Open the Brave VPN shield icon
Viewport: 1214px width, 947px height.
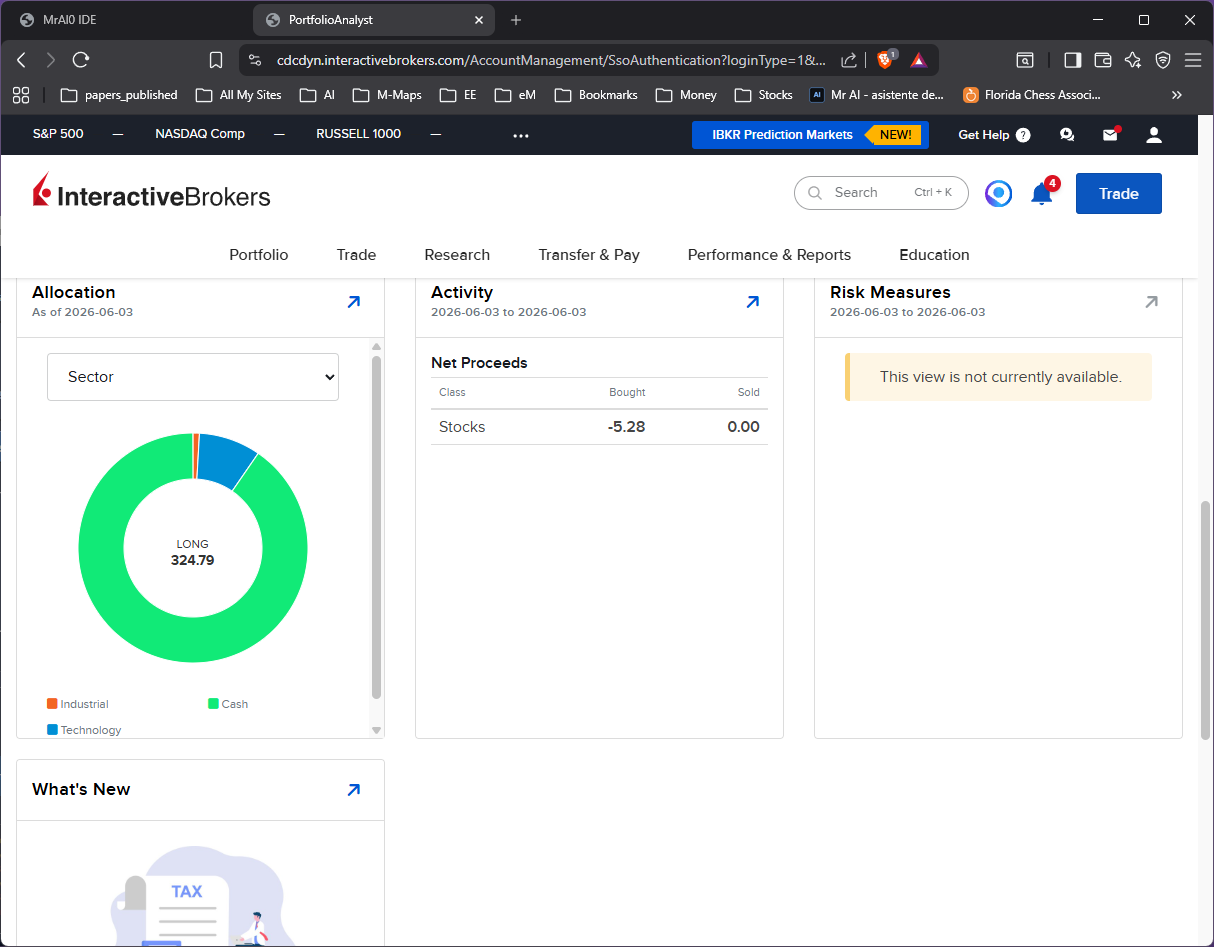click(1163, 60)
